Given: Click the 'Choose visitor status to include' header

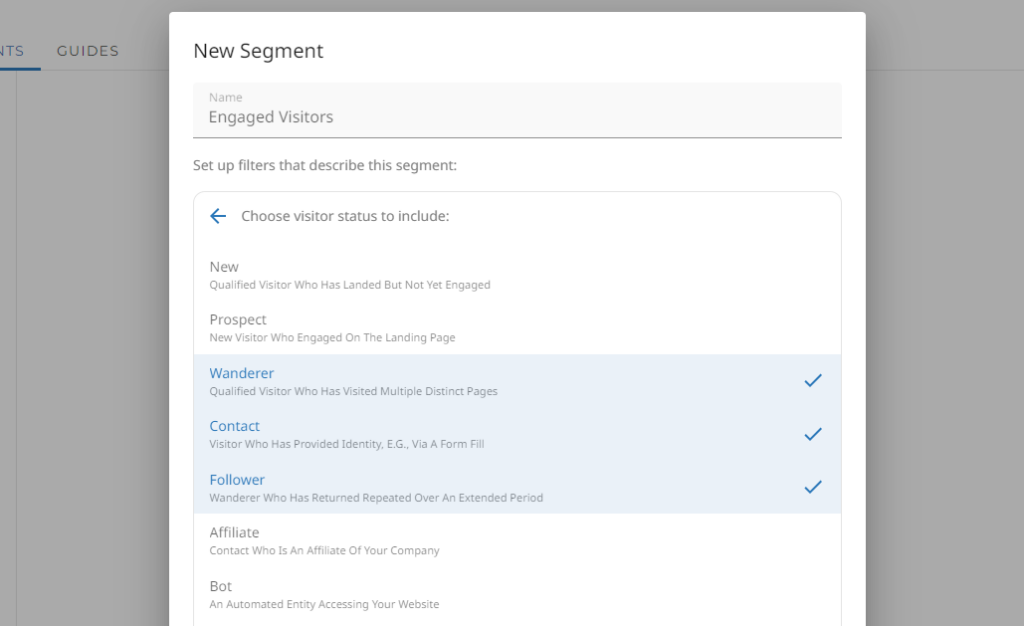Looking at the screenshot, I should 345,216.
